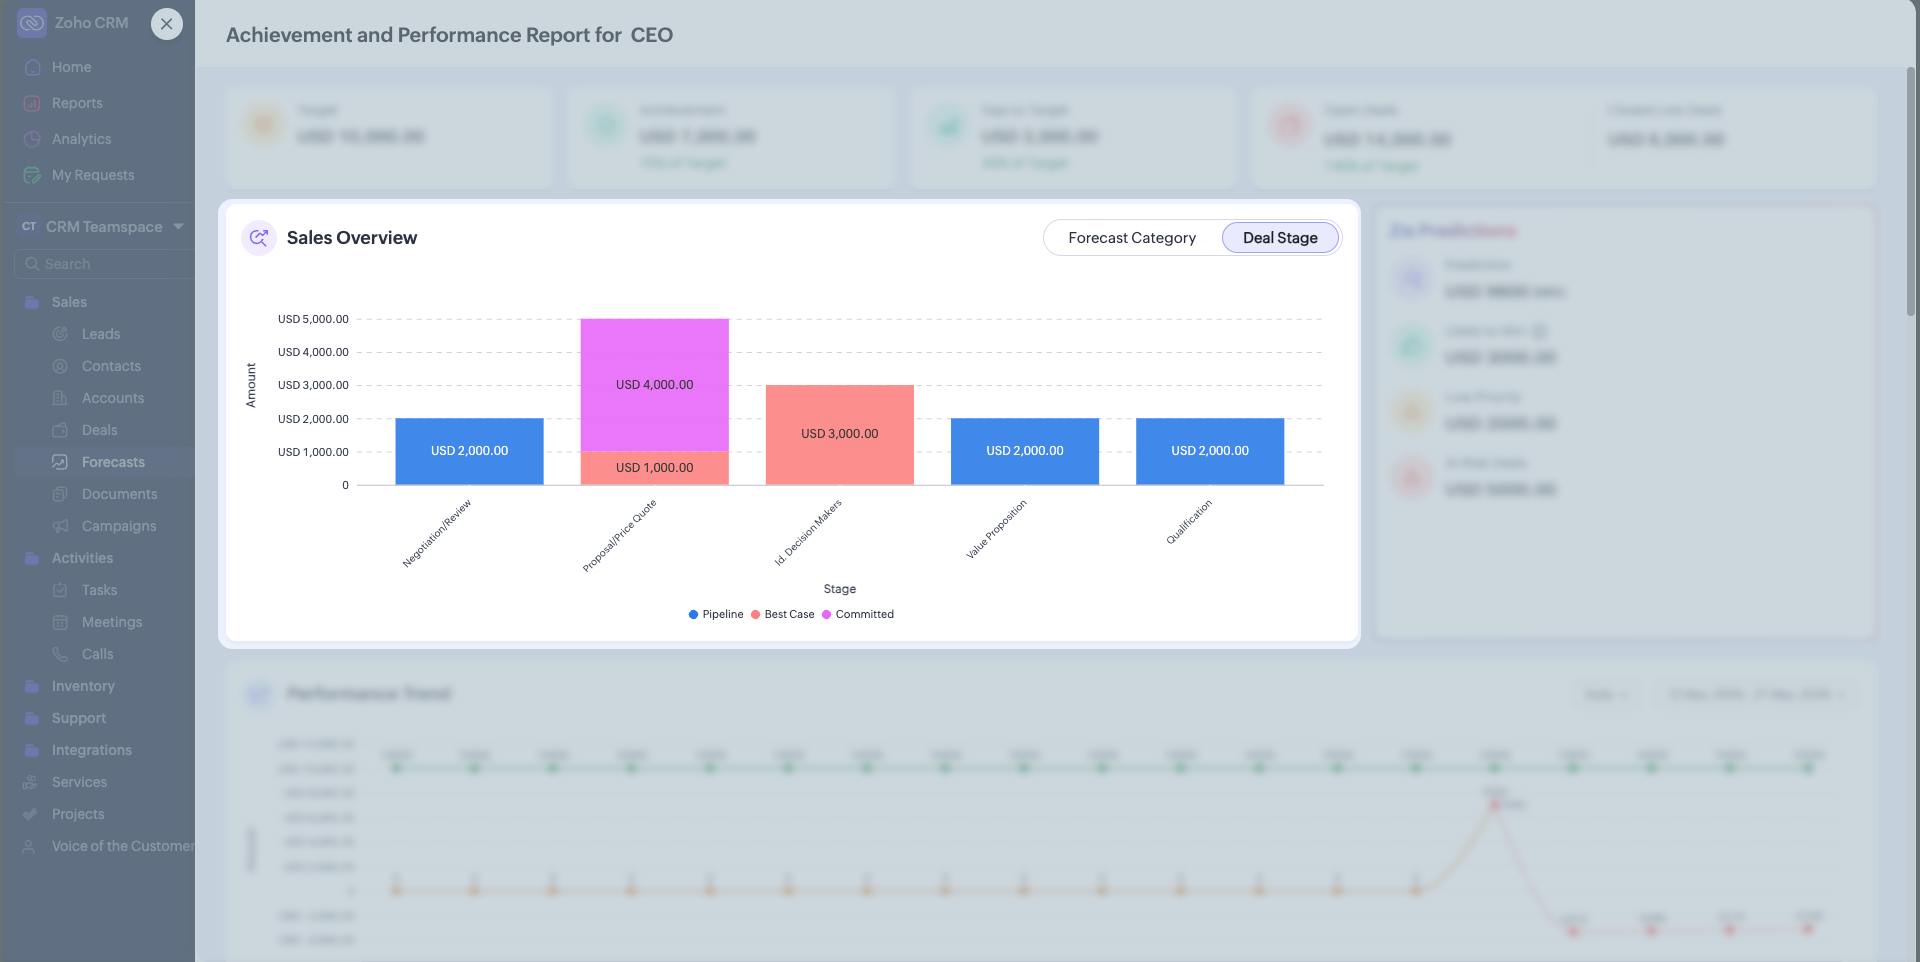Click the page vertical scrollbar
1920x962 pixels.
tap(1910, 190)
